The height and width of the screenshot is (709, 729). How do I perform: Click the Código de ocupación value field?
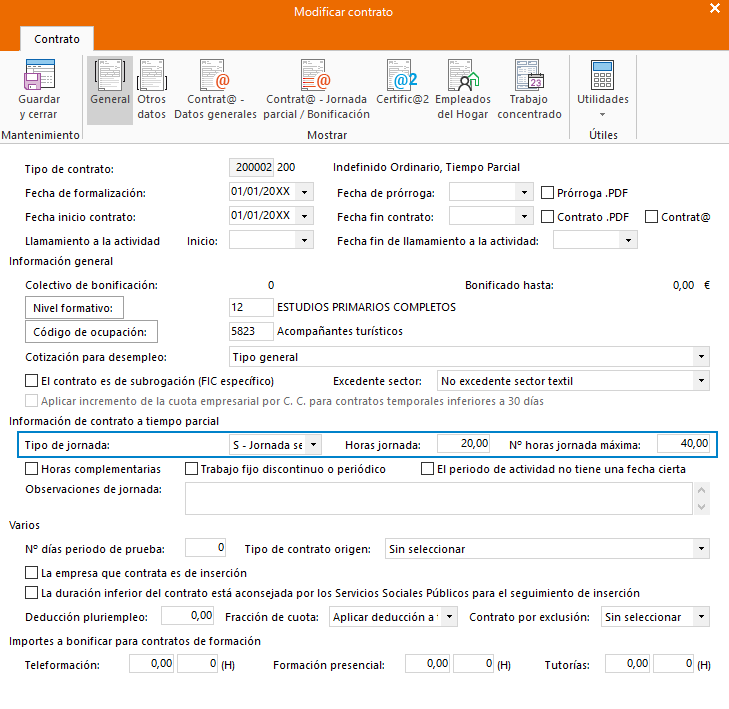251,331
